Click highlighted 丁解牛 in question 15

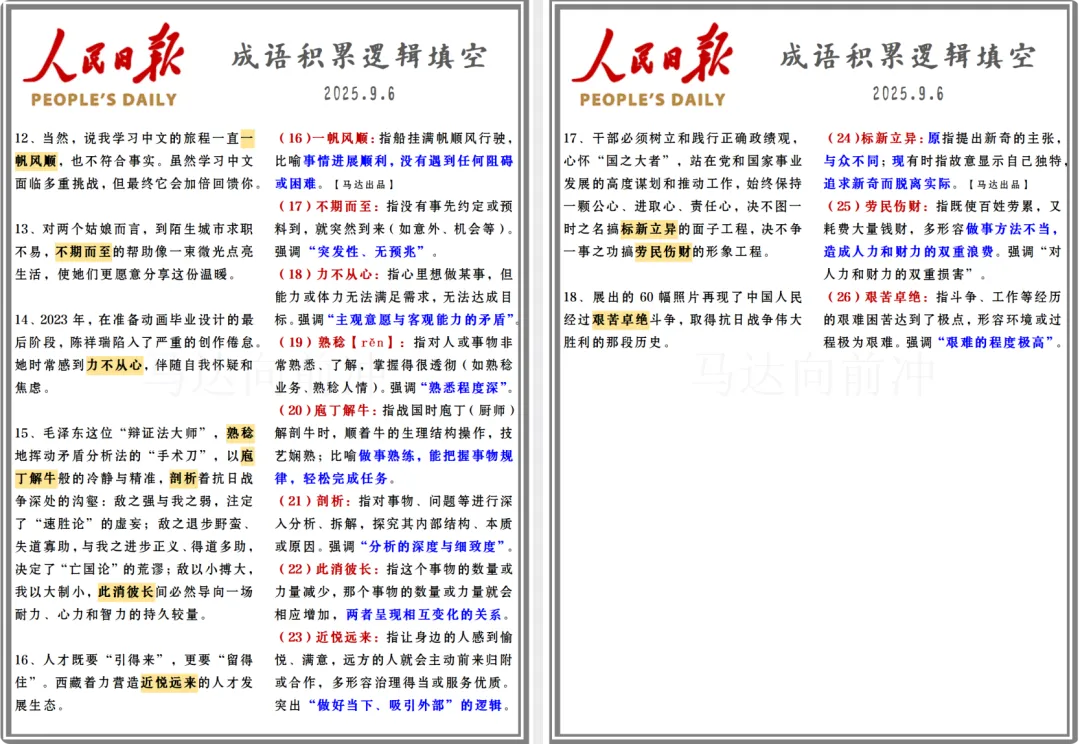36,479
